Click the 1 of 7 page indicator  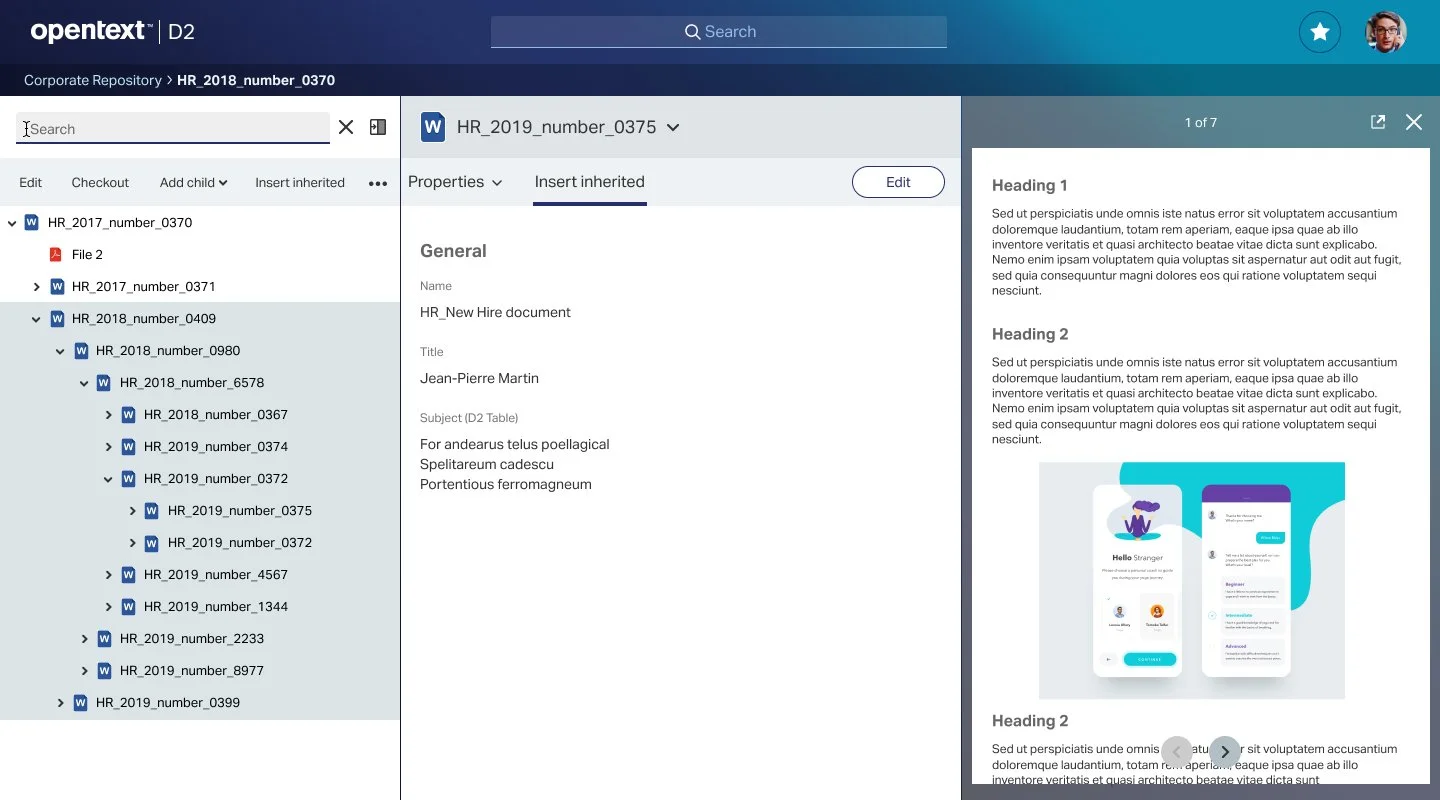tap(1201, 122)
